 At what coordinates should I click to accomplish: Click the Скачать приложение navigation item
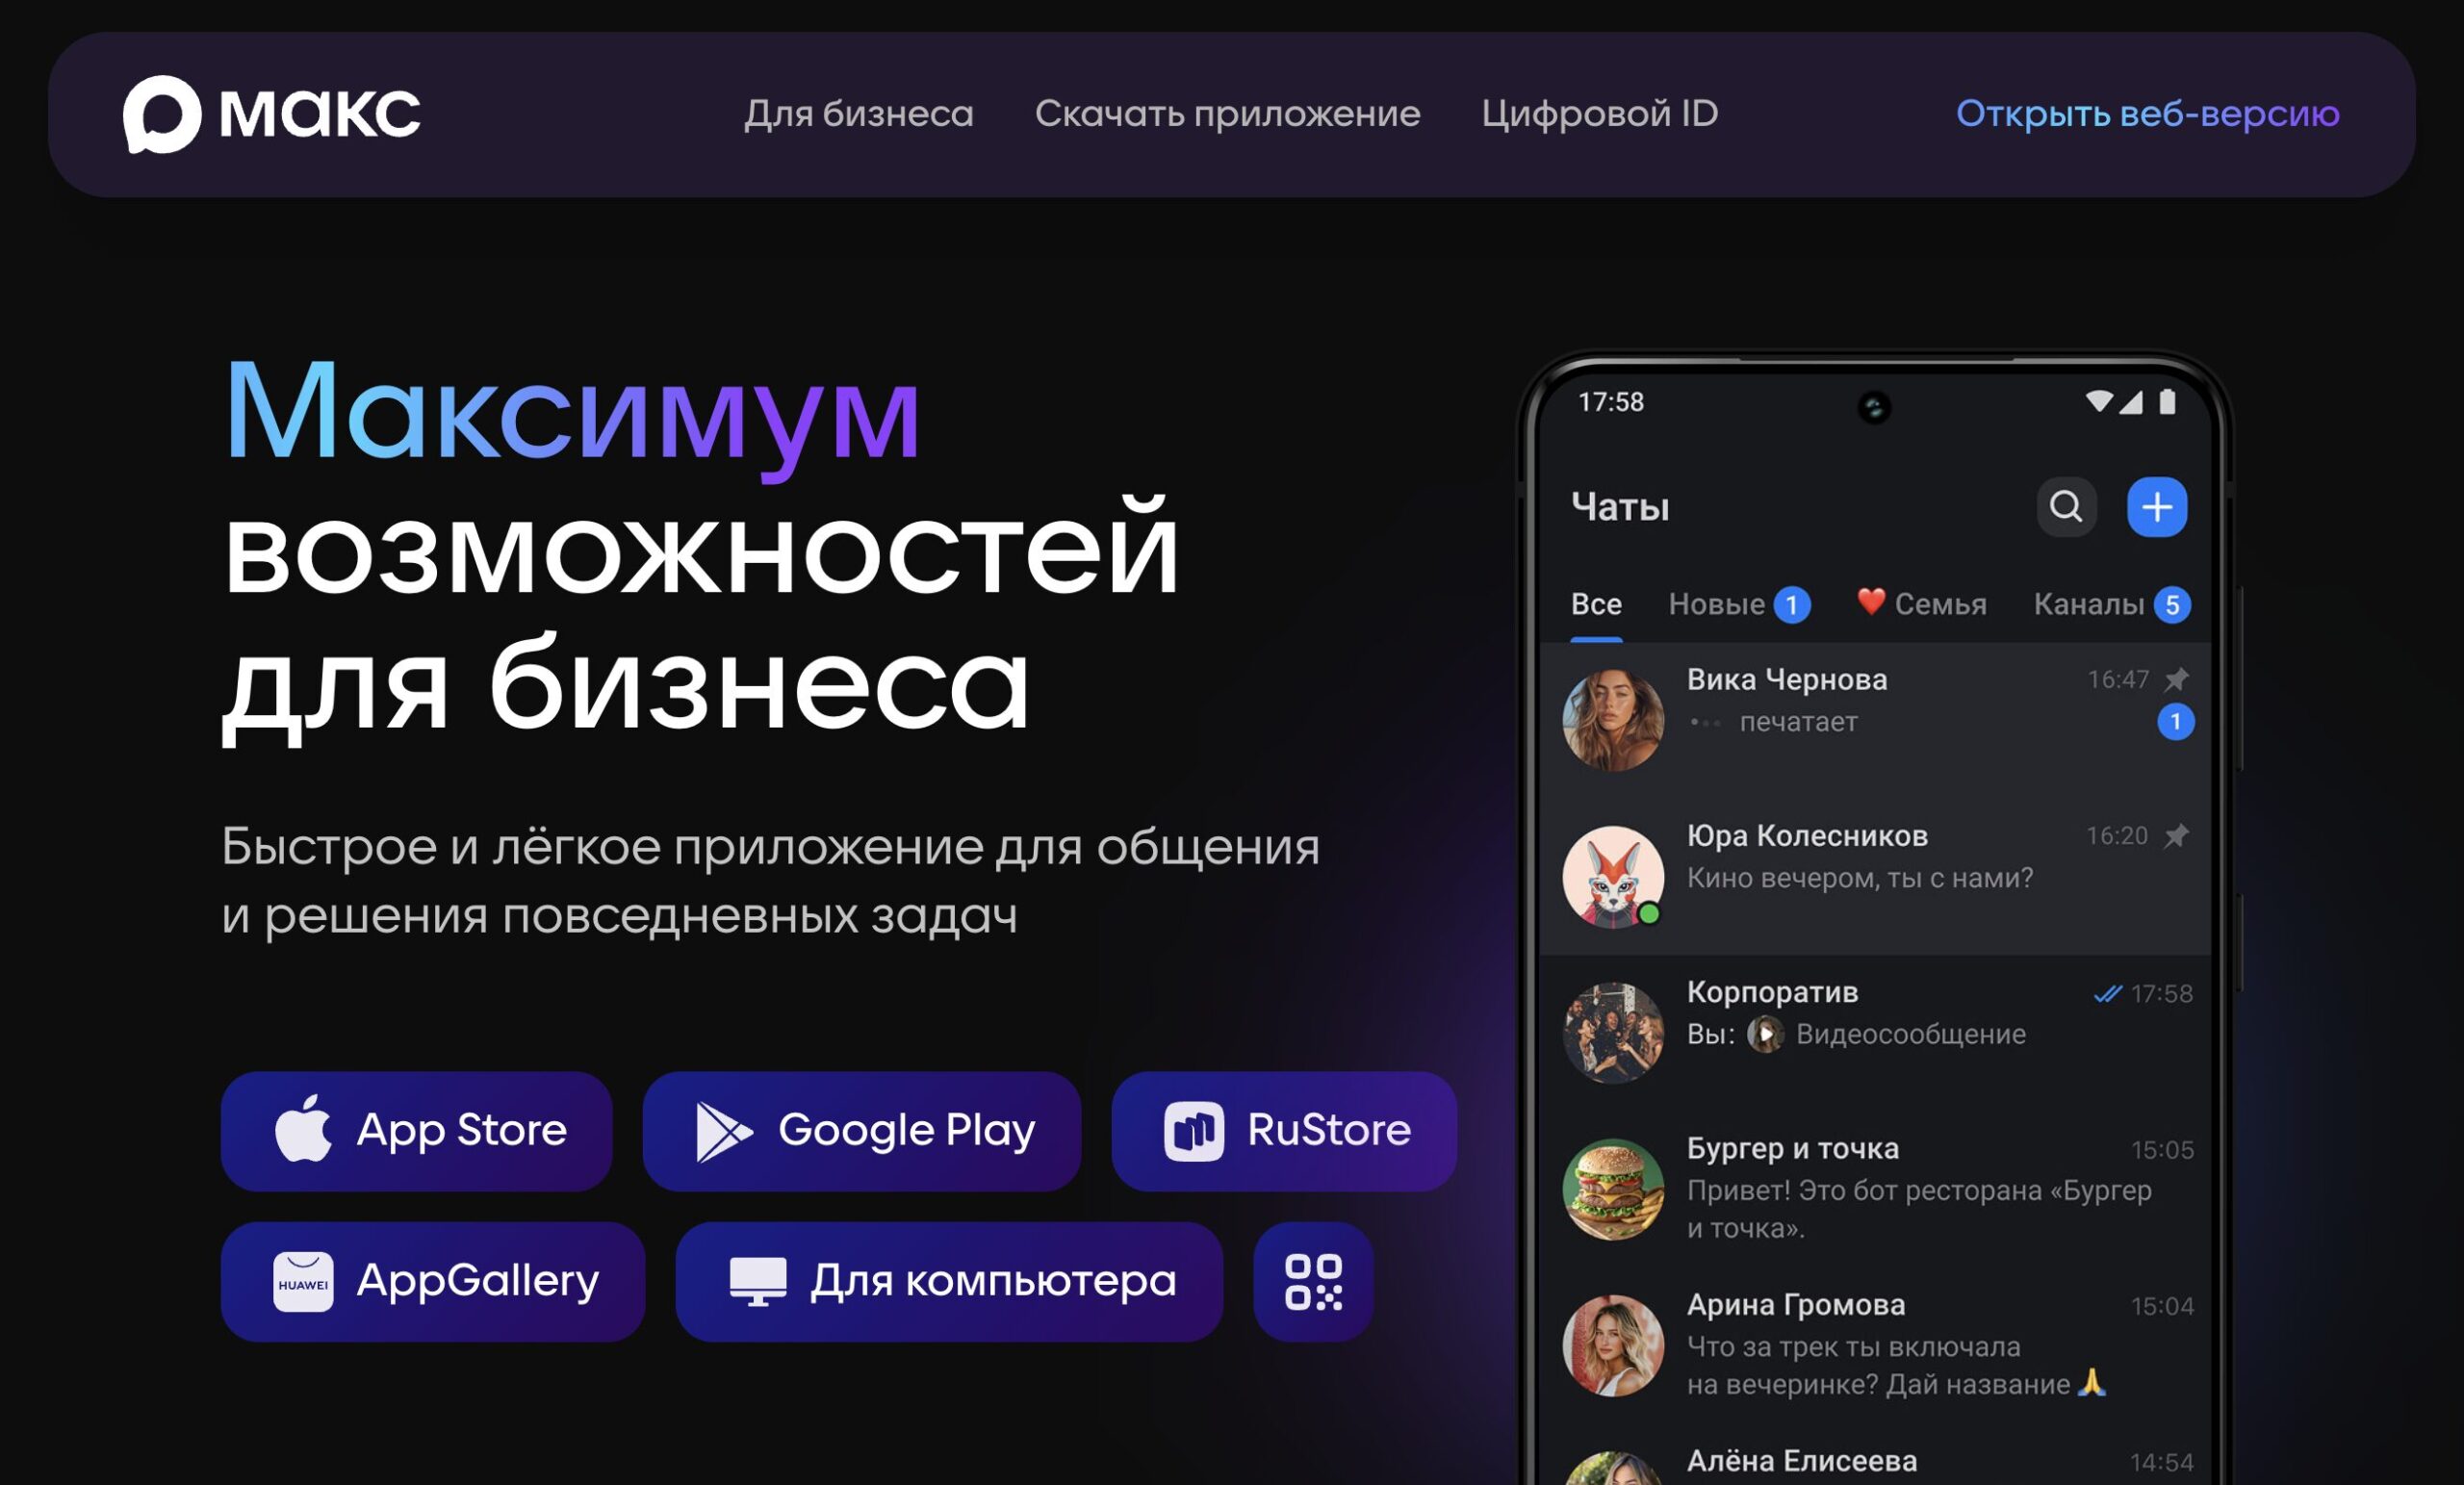coord(1227,114)
